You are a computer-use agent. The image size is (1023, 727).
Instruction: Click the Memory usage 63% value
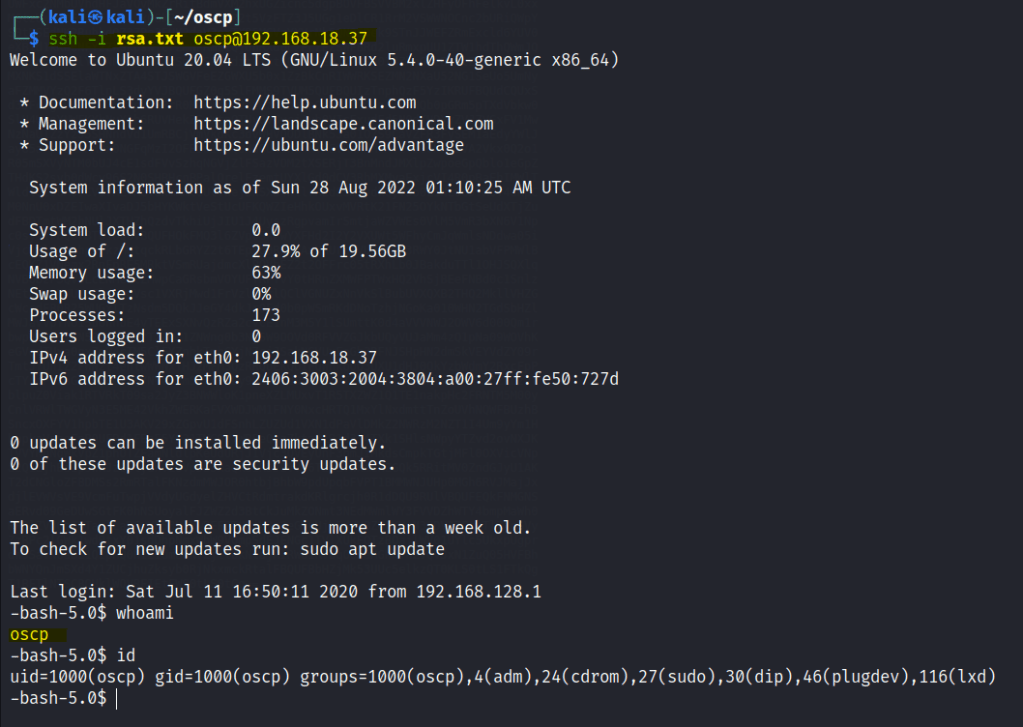click(x=265, y=273)
